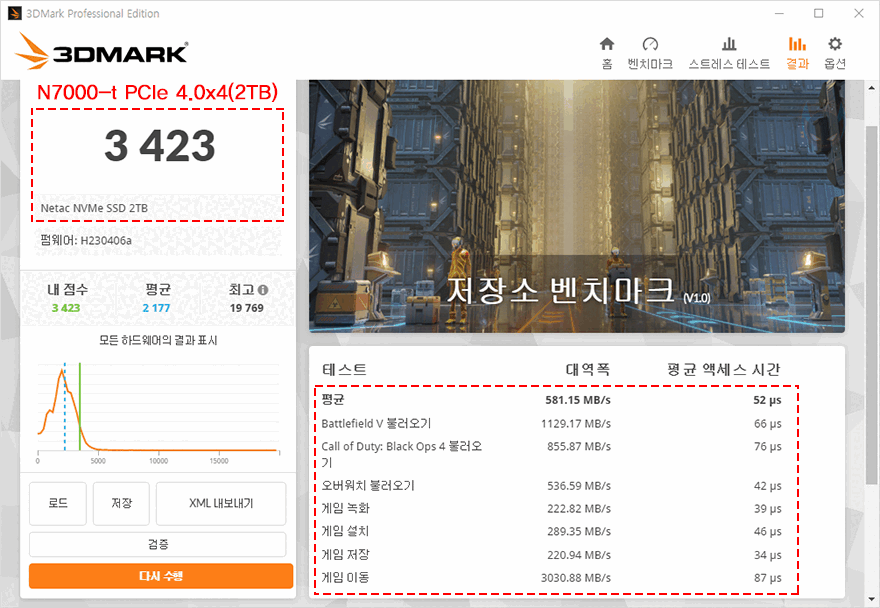The height and width of the screenshot is (608, 880).
Task: Click the vertical scrollbar thumb at right
Action: click(x=871, y=303)
